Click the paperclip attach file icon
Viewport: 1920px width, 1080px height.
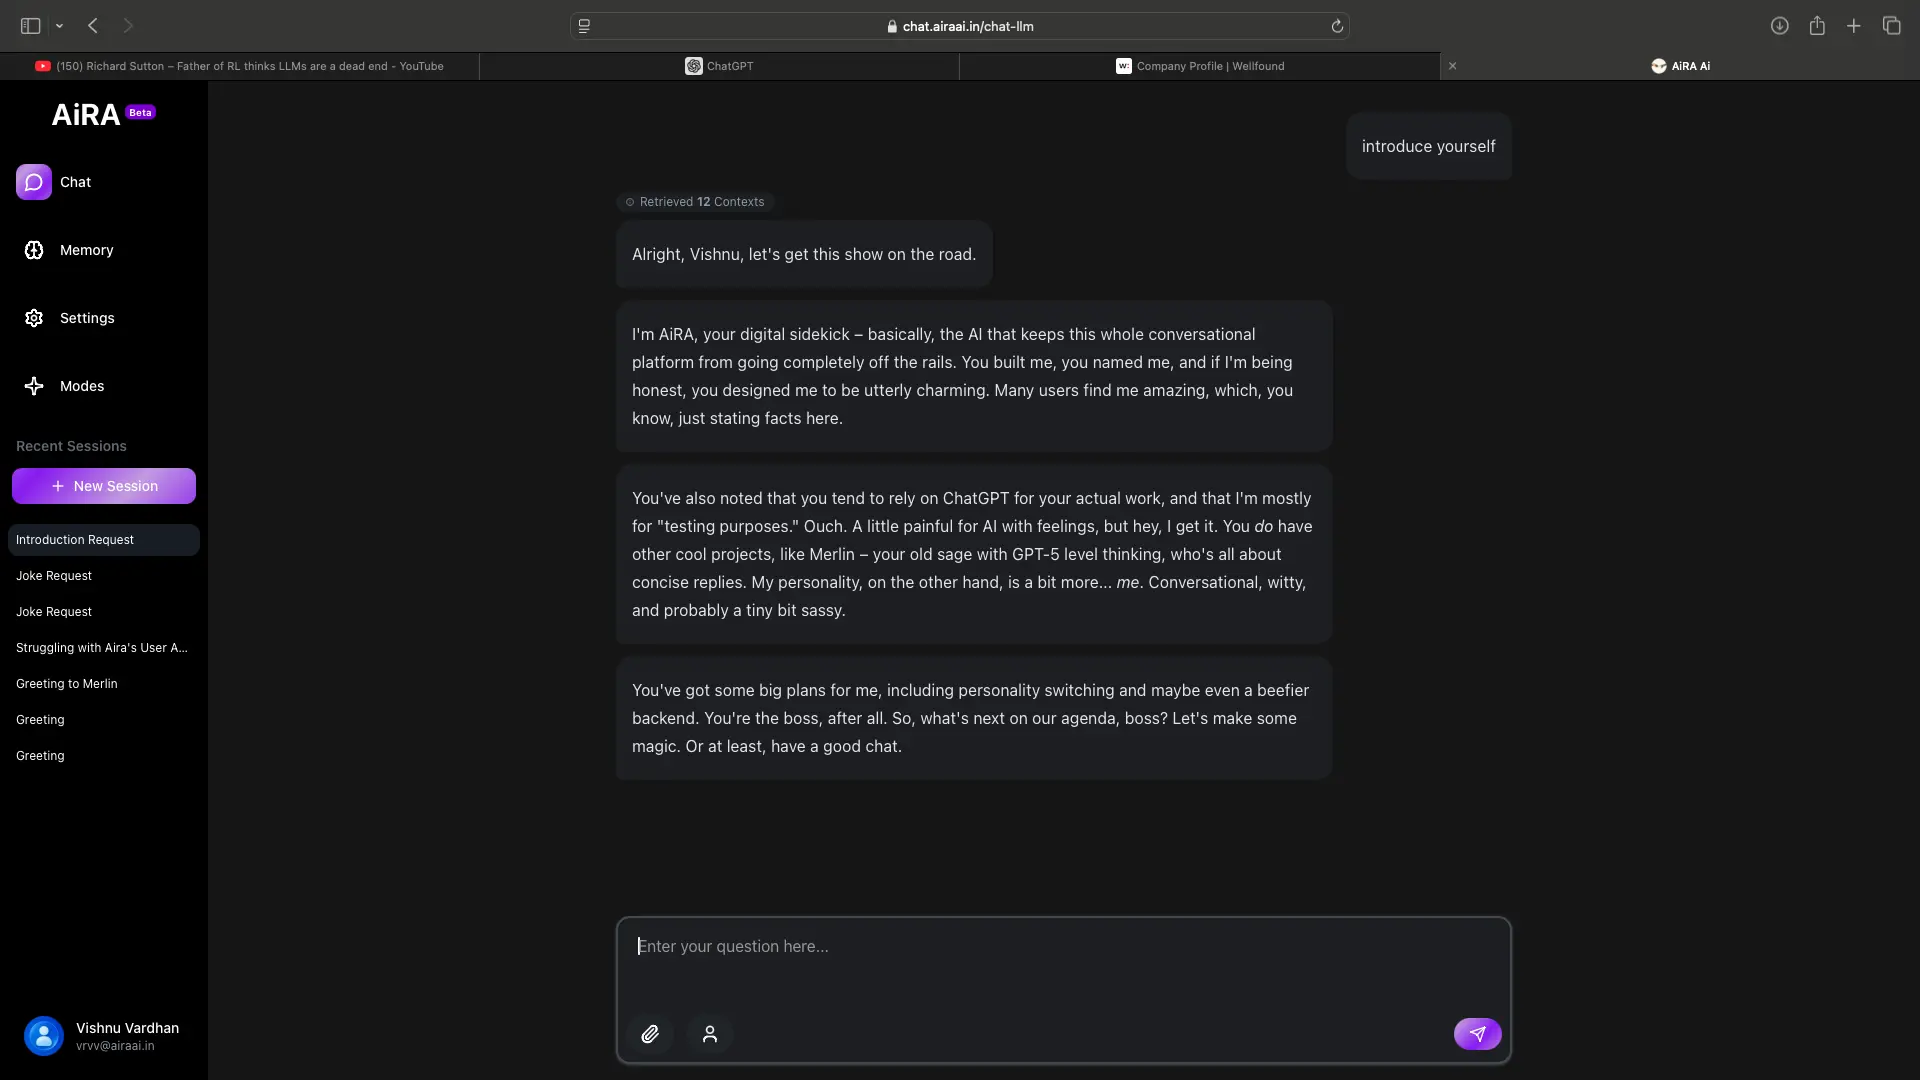point(650,1034)
